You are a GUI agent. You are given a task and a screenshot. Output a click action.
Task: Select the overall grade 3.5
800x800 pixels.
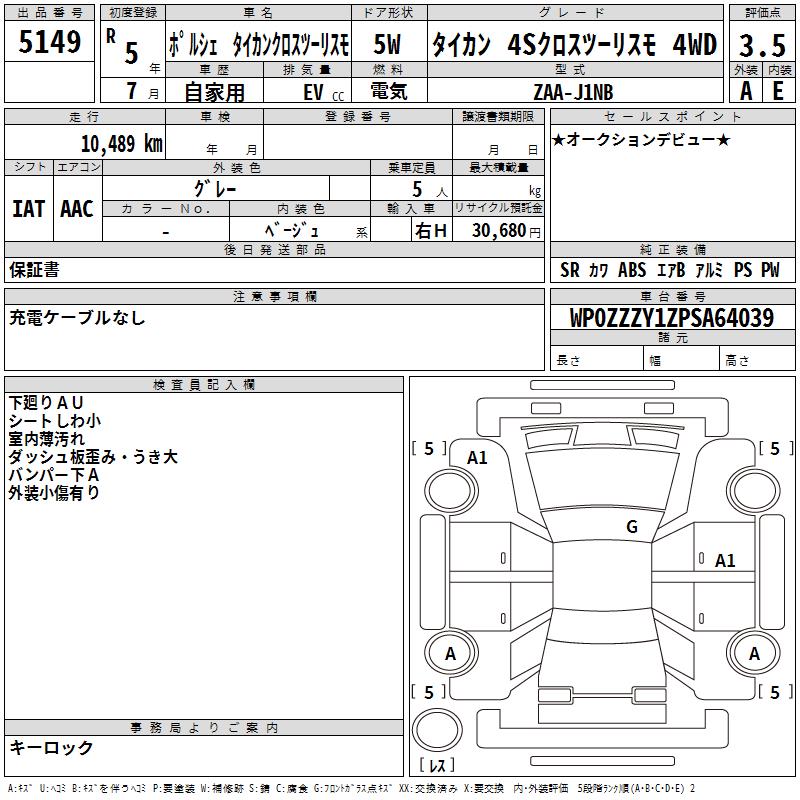762,45
